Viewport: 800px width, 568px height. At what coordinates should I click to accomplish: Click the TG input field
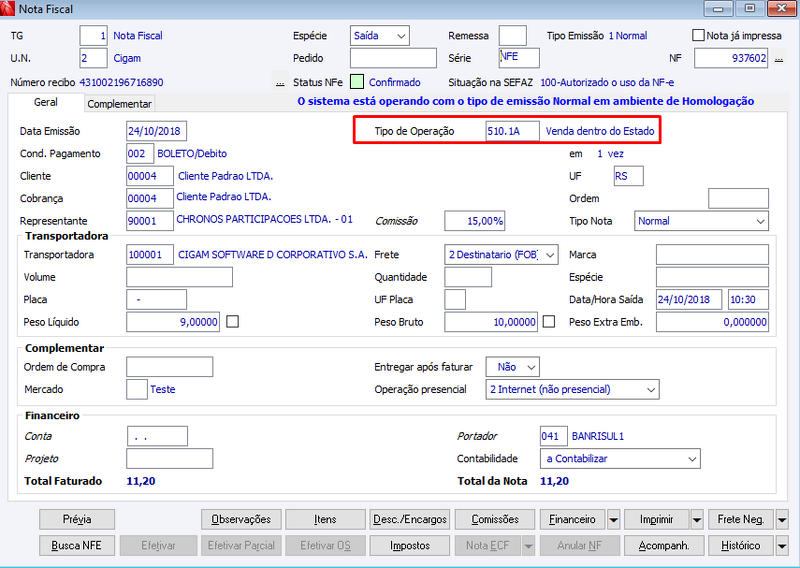click(93, 36)
